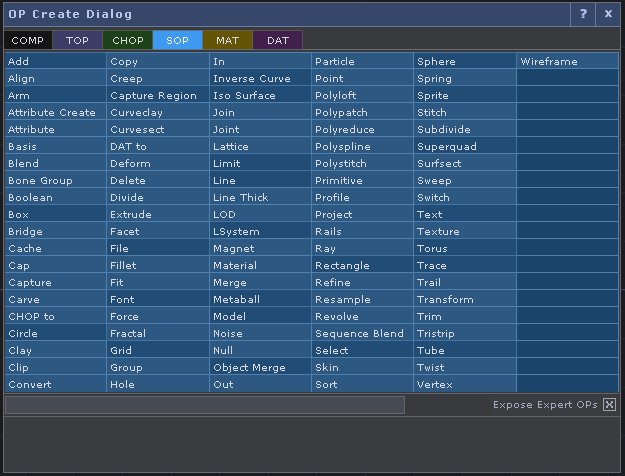This screenshot has height=476, width=625.
Task: Close the OP Create Dialog
Action: [x=608, y=14]
